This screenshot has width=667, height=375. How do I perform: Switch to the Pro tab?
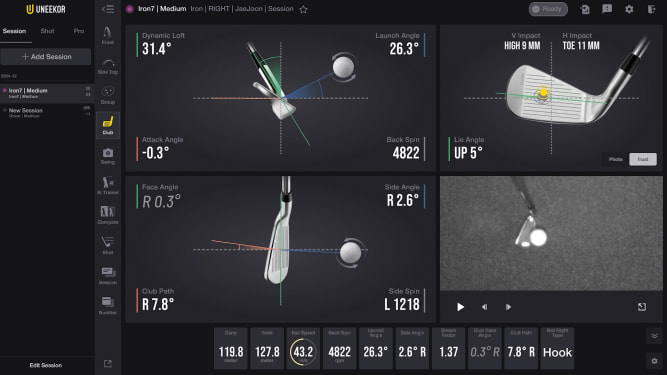tap(79, 31)
